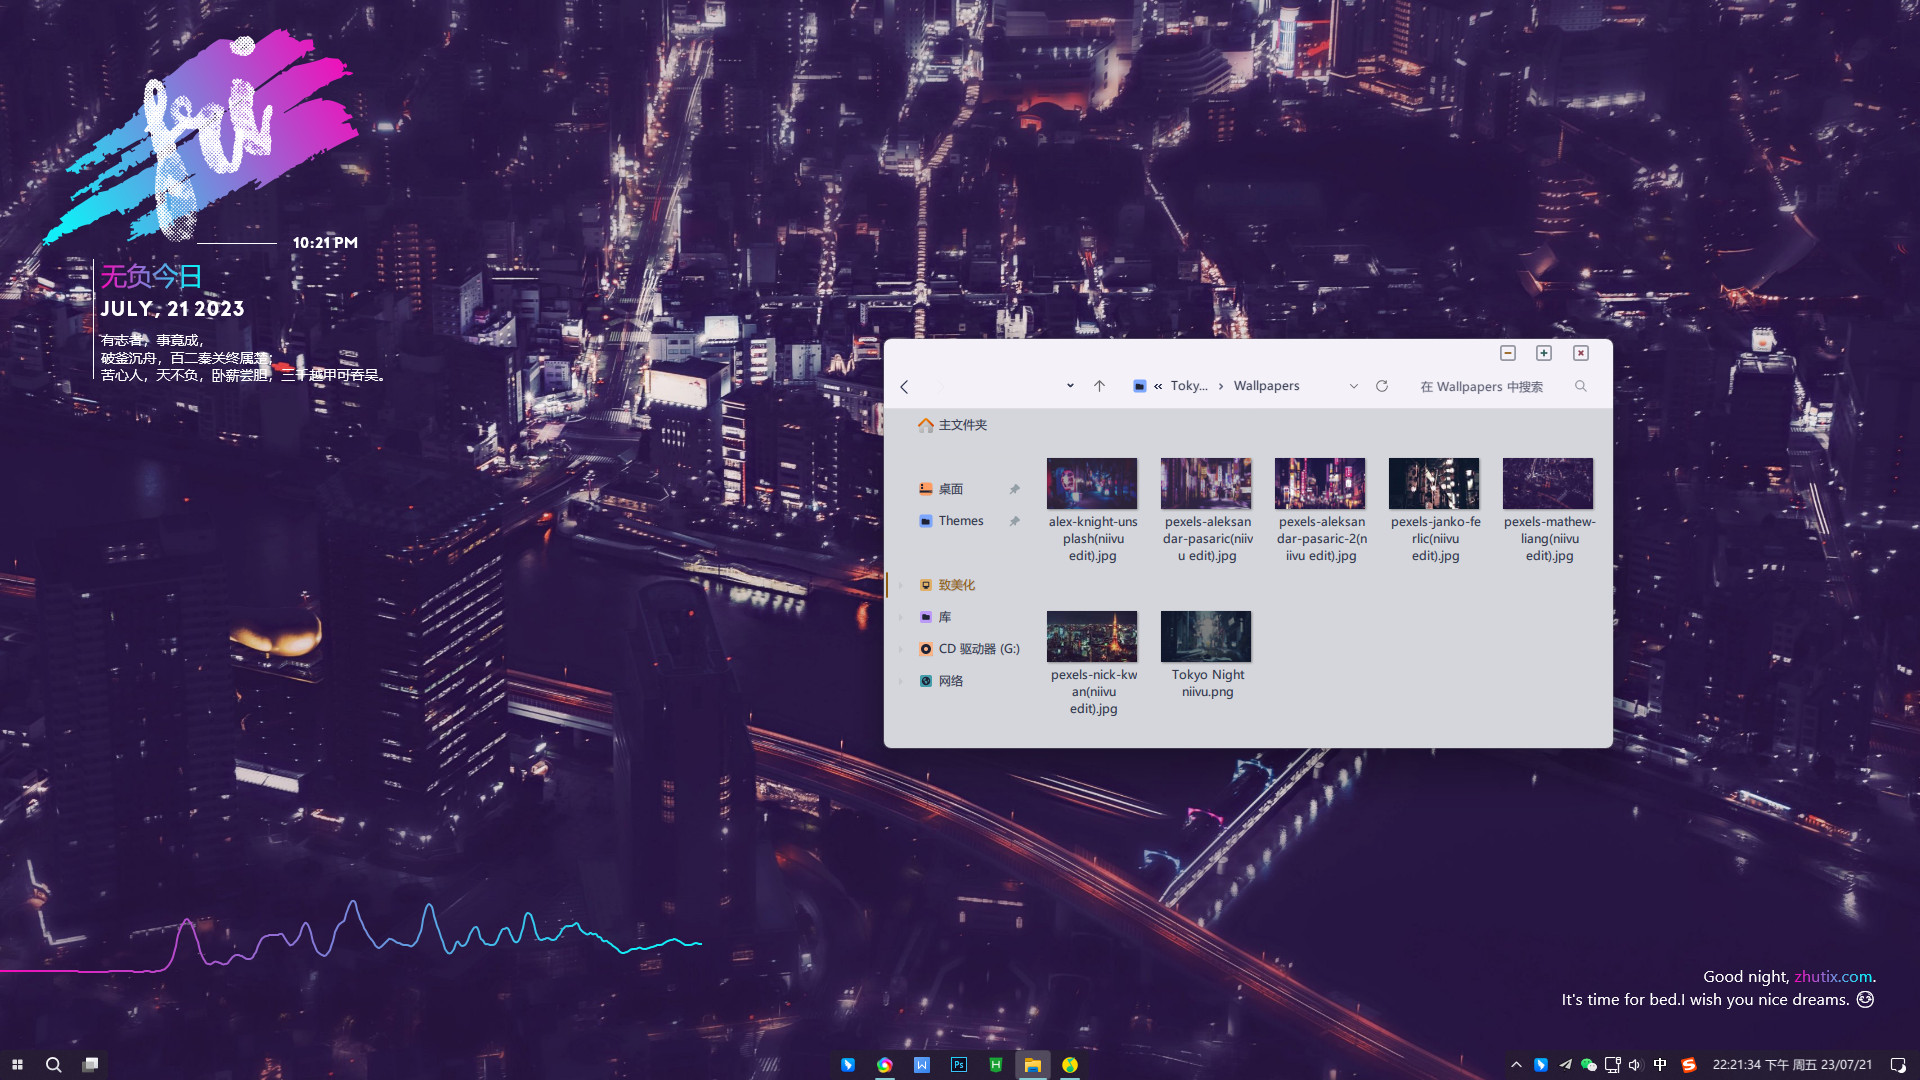Click the up-one-level arrow in Explorer
Screen dimensions: 1920x1080
[x=1099, y=386]
